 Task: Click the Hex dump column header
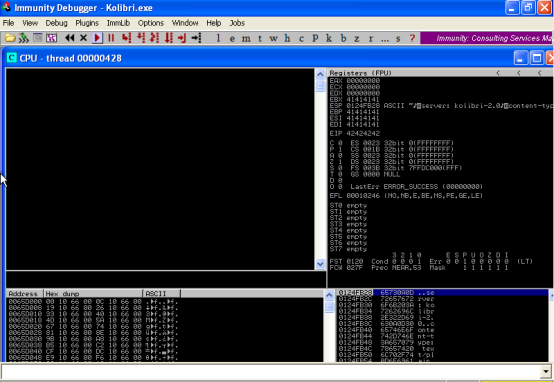93,294
